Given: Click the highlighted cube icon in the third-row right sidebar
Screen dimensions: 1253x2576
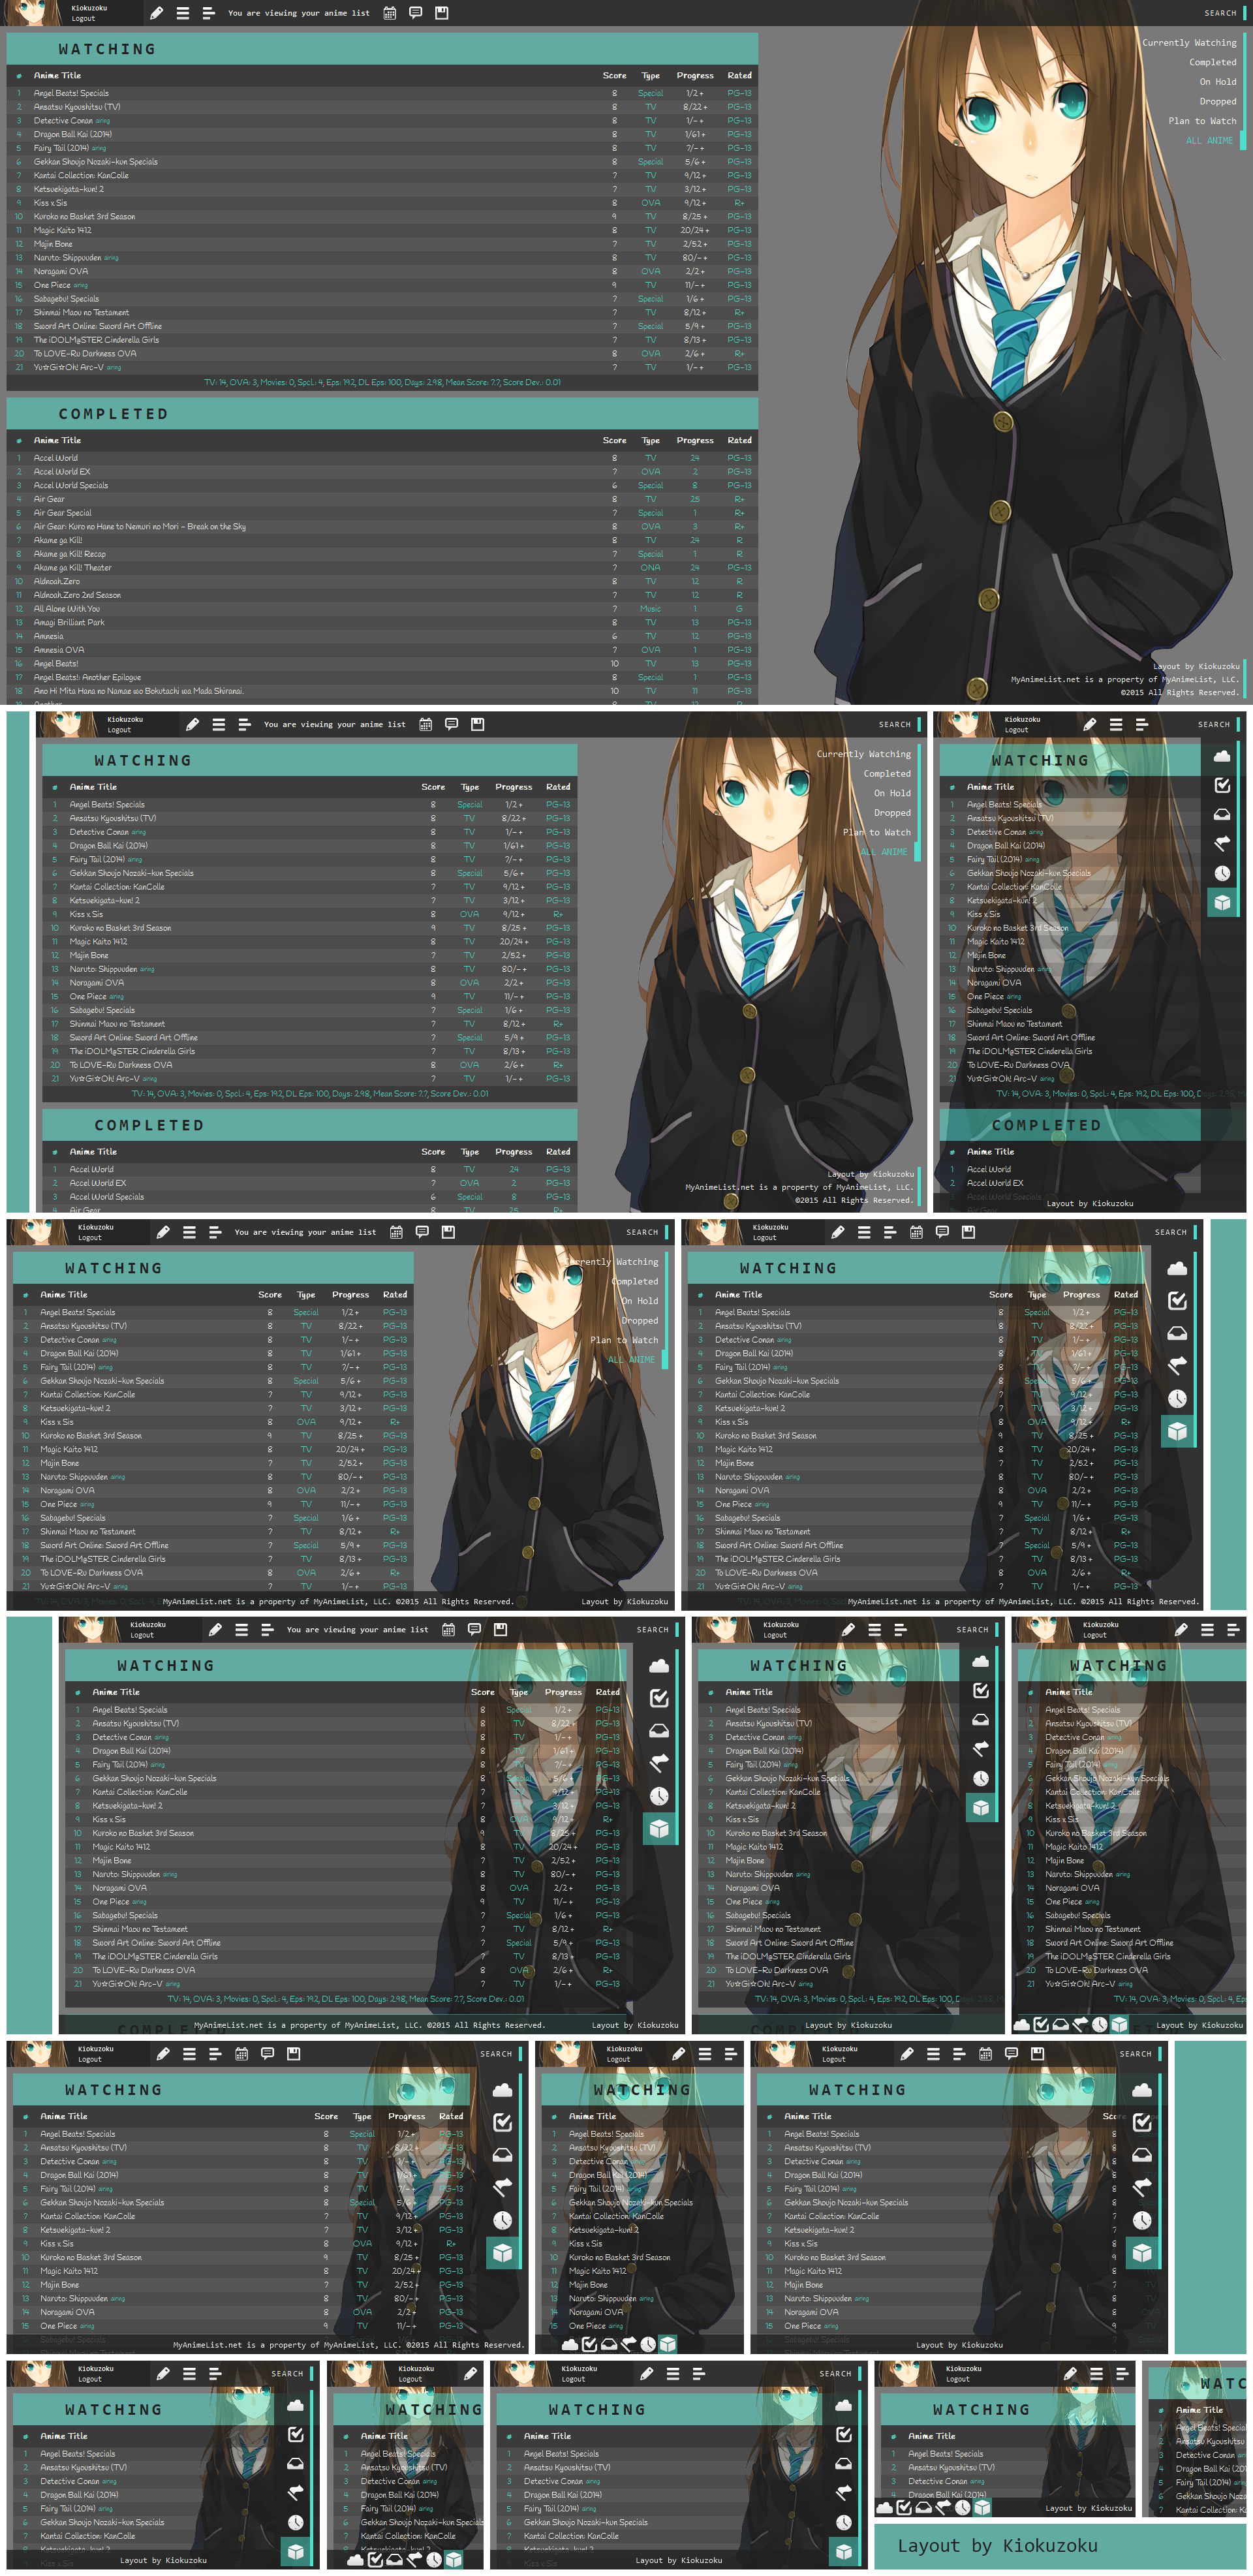Looking at the screenshot, I should coord(1177,1431).
